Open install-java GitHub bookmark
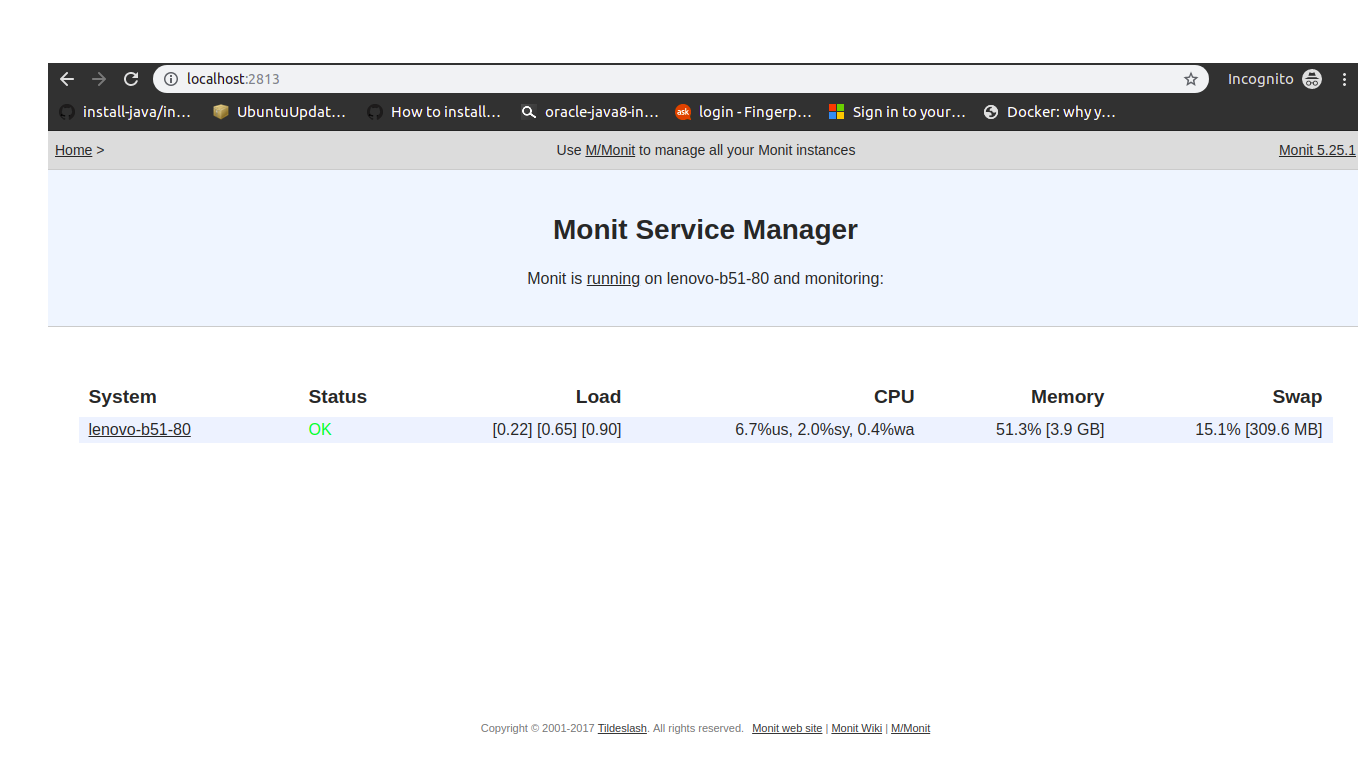 pyautogui.click(x=125, y=112)
